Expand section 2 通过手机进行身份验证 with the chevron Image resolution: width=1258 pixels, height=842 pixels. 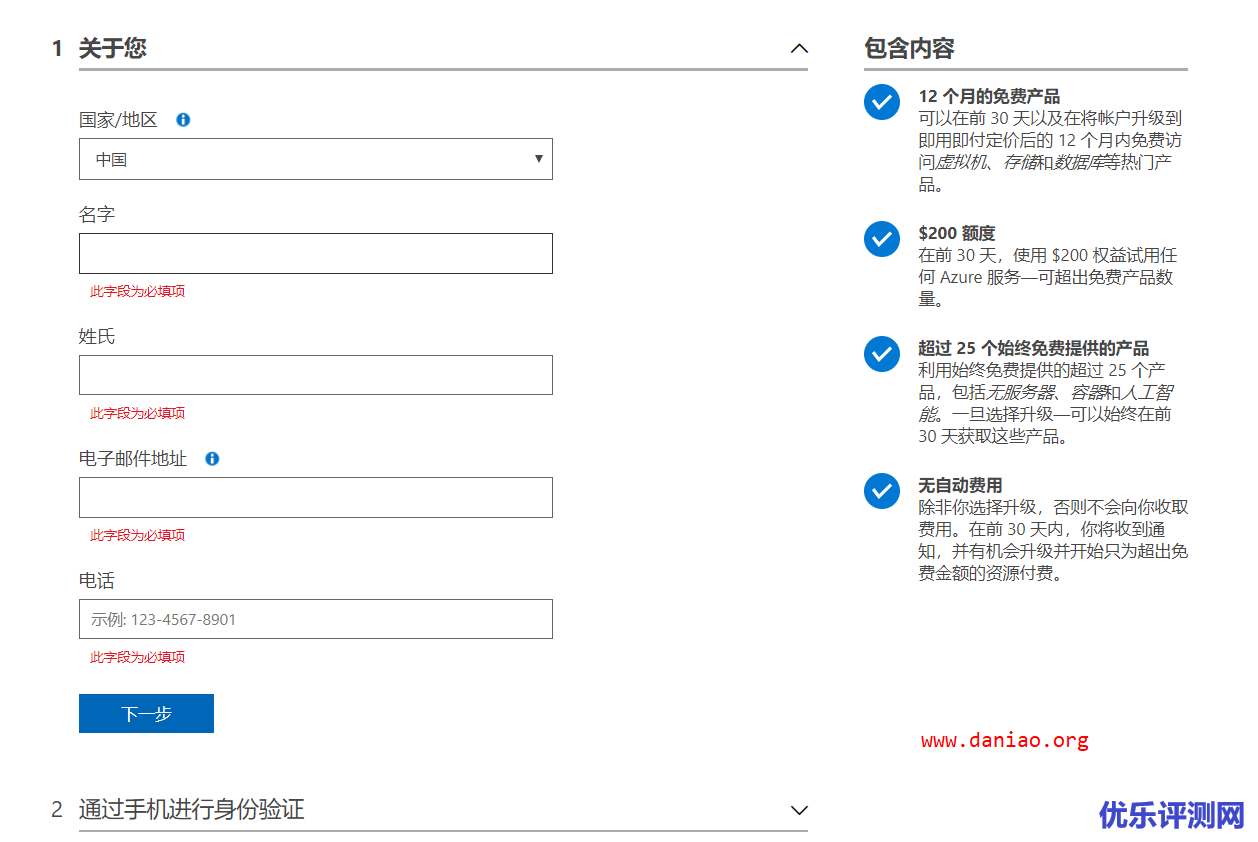tap(799, 810)
